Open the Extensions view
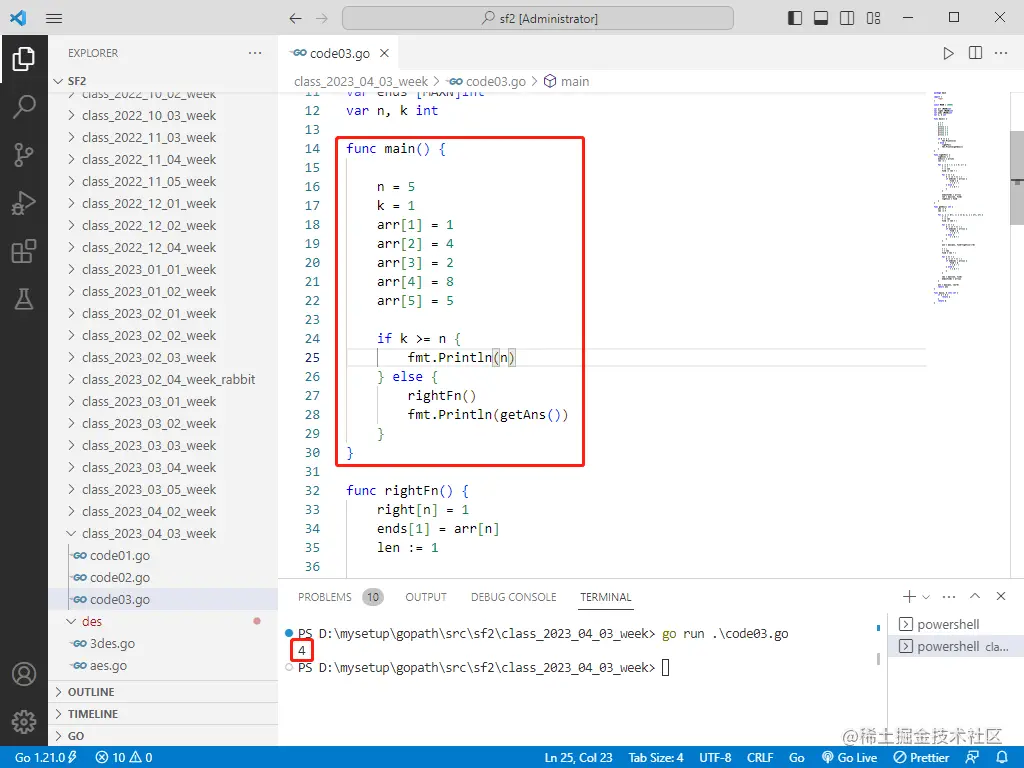This screenshot has width=1024, height=768. (x=24, y=251)
